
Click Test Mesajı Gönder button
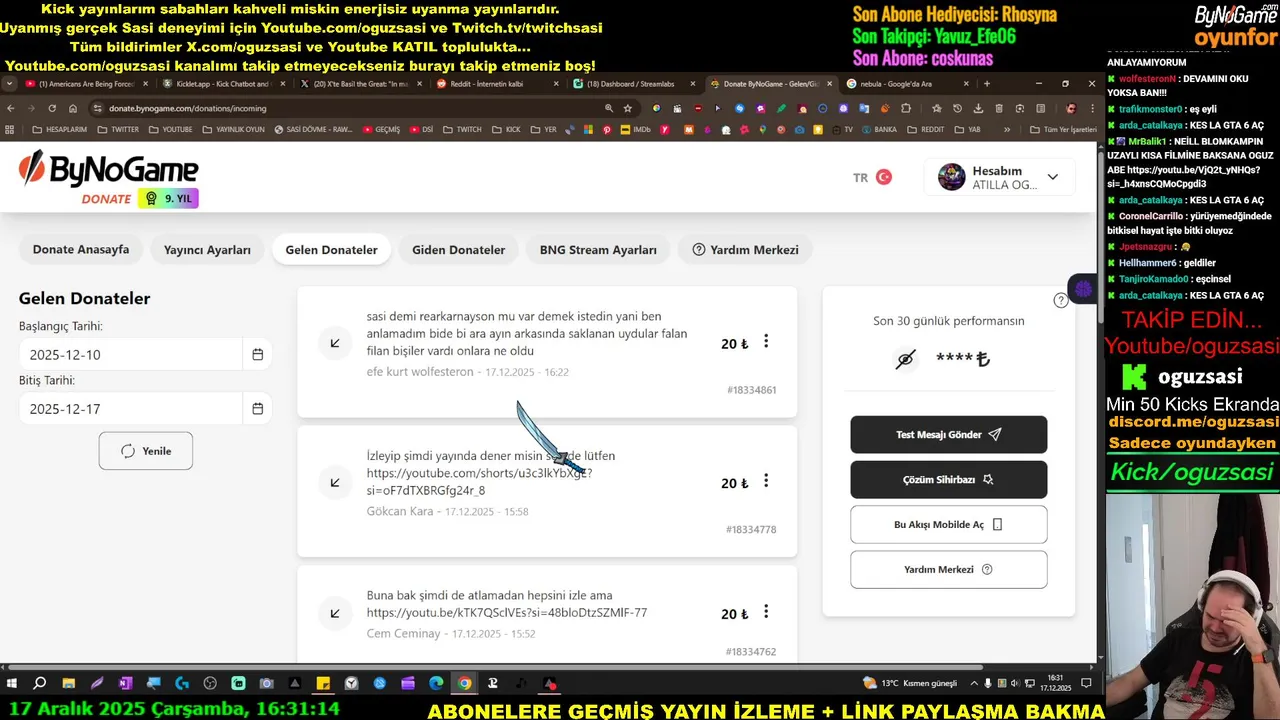click(949, 435)
